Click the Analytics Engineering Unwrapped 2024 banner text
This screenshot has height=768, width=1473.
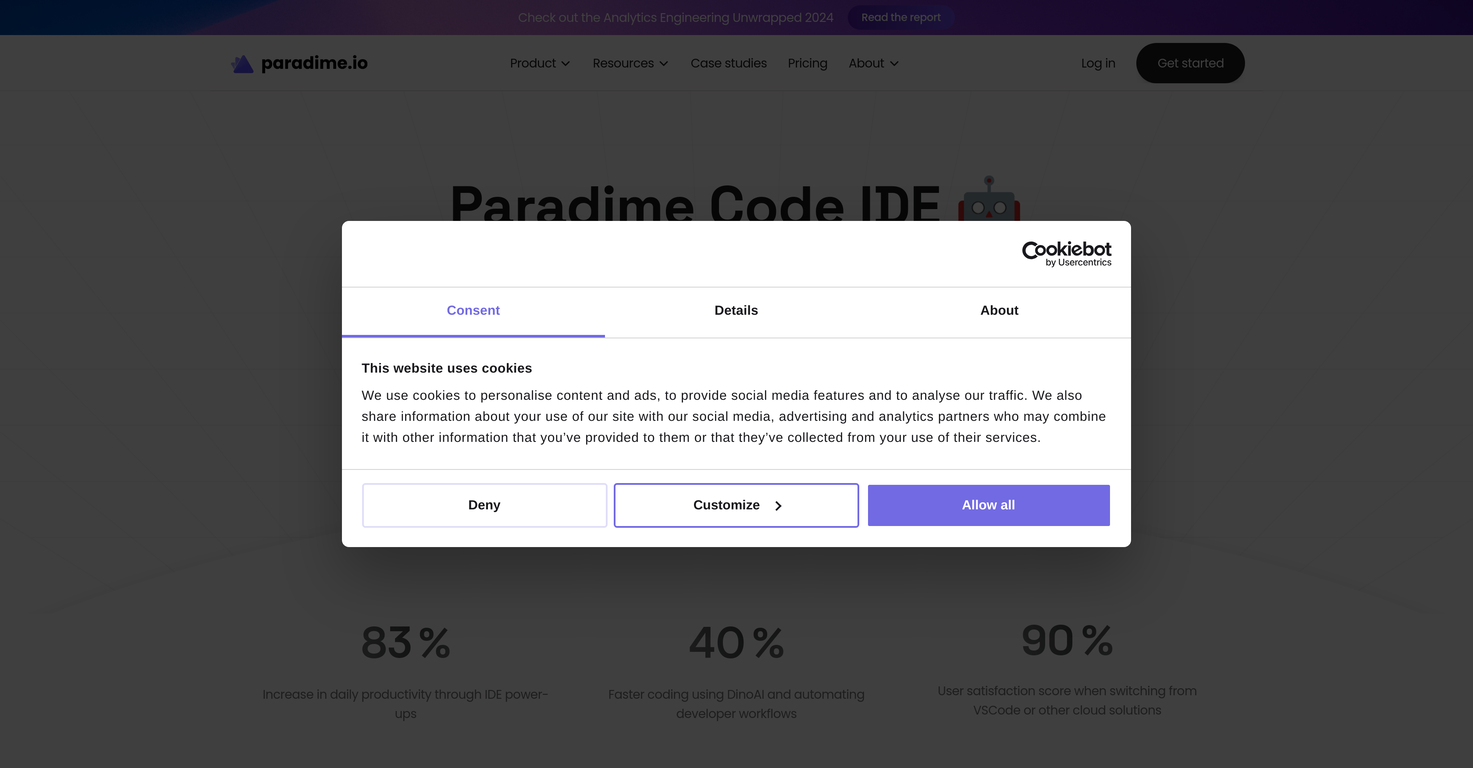[676, 17]
